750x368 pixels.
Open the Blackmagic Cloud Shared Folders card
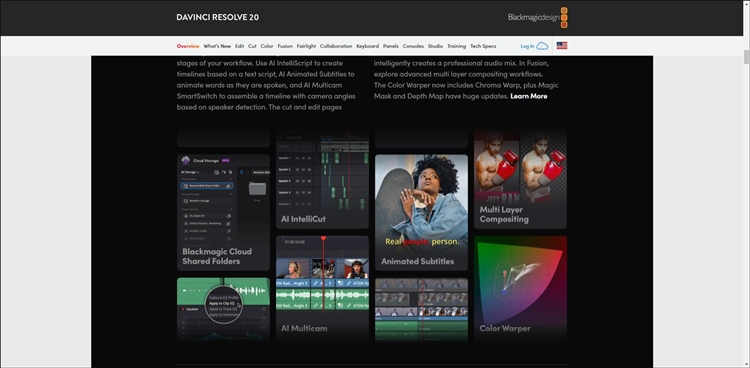point(223,212)
